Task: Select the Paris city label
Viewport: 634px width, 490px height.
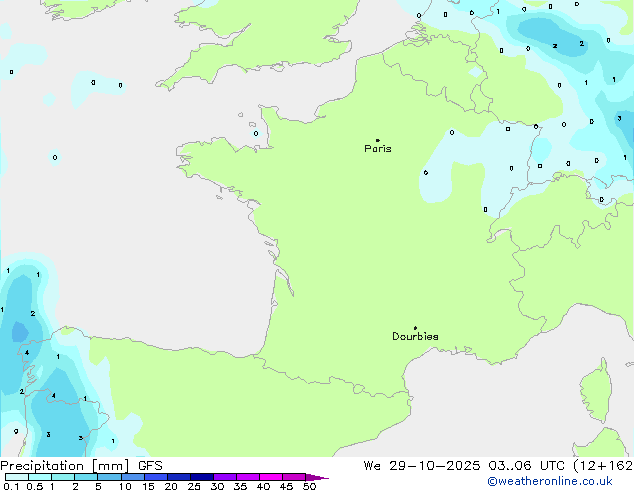Action: (378, 149)
